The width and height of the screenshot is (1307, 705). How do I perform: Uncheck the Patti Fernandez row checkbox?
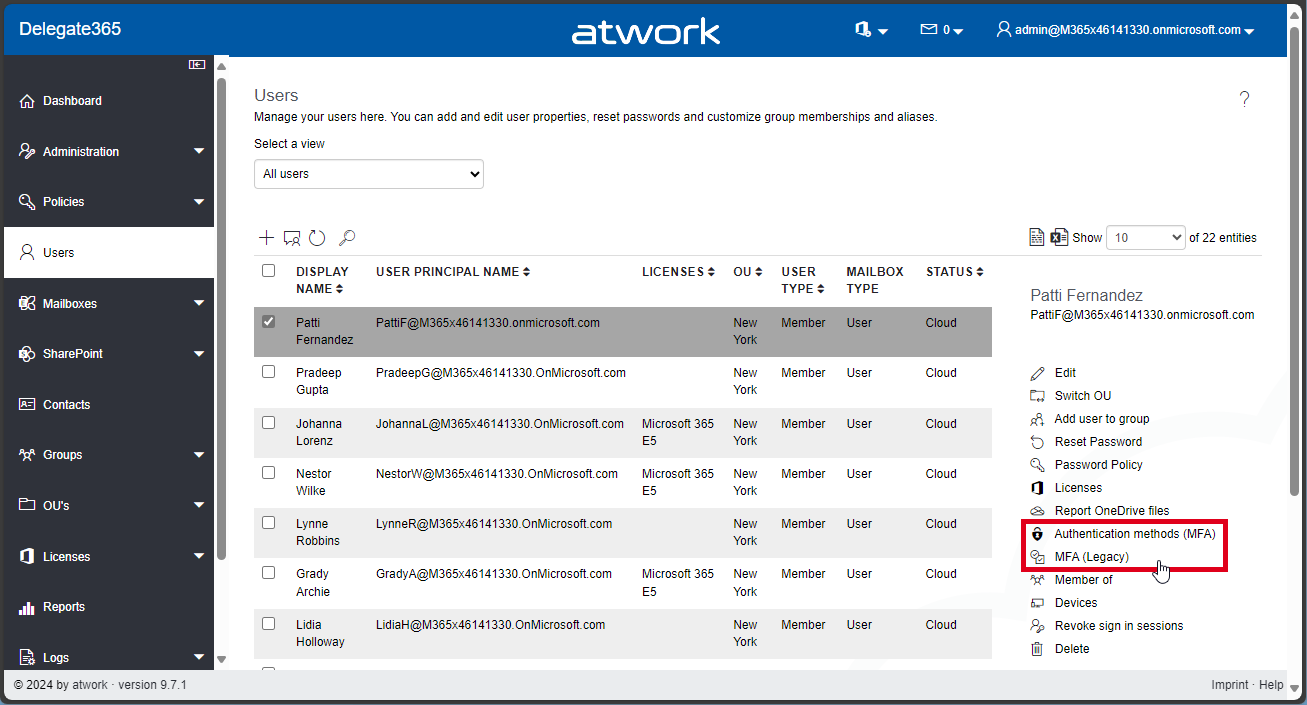point(268,322)
